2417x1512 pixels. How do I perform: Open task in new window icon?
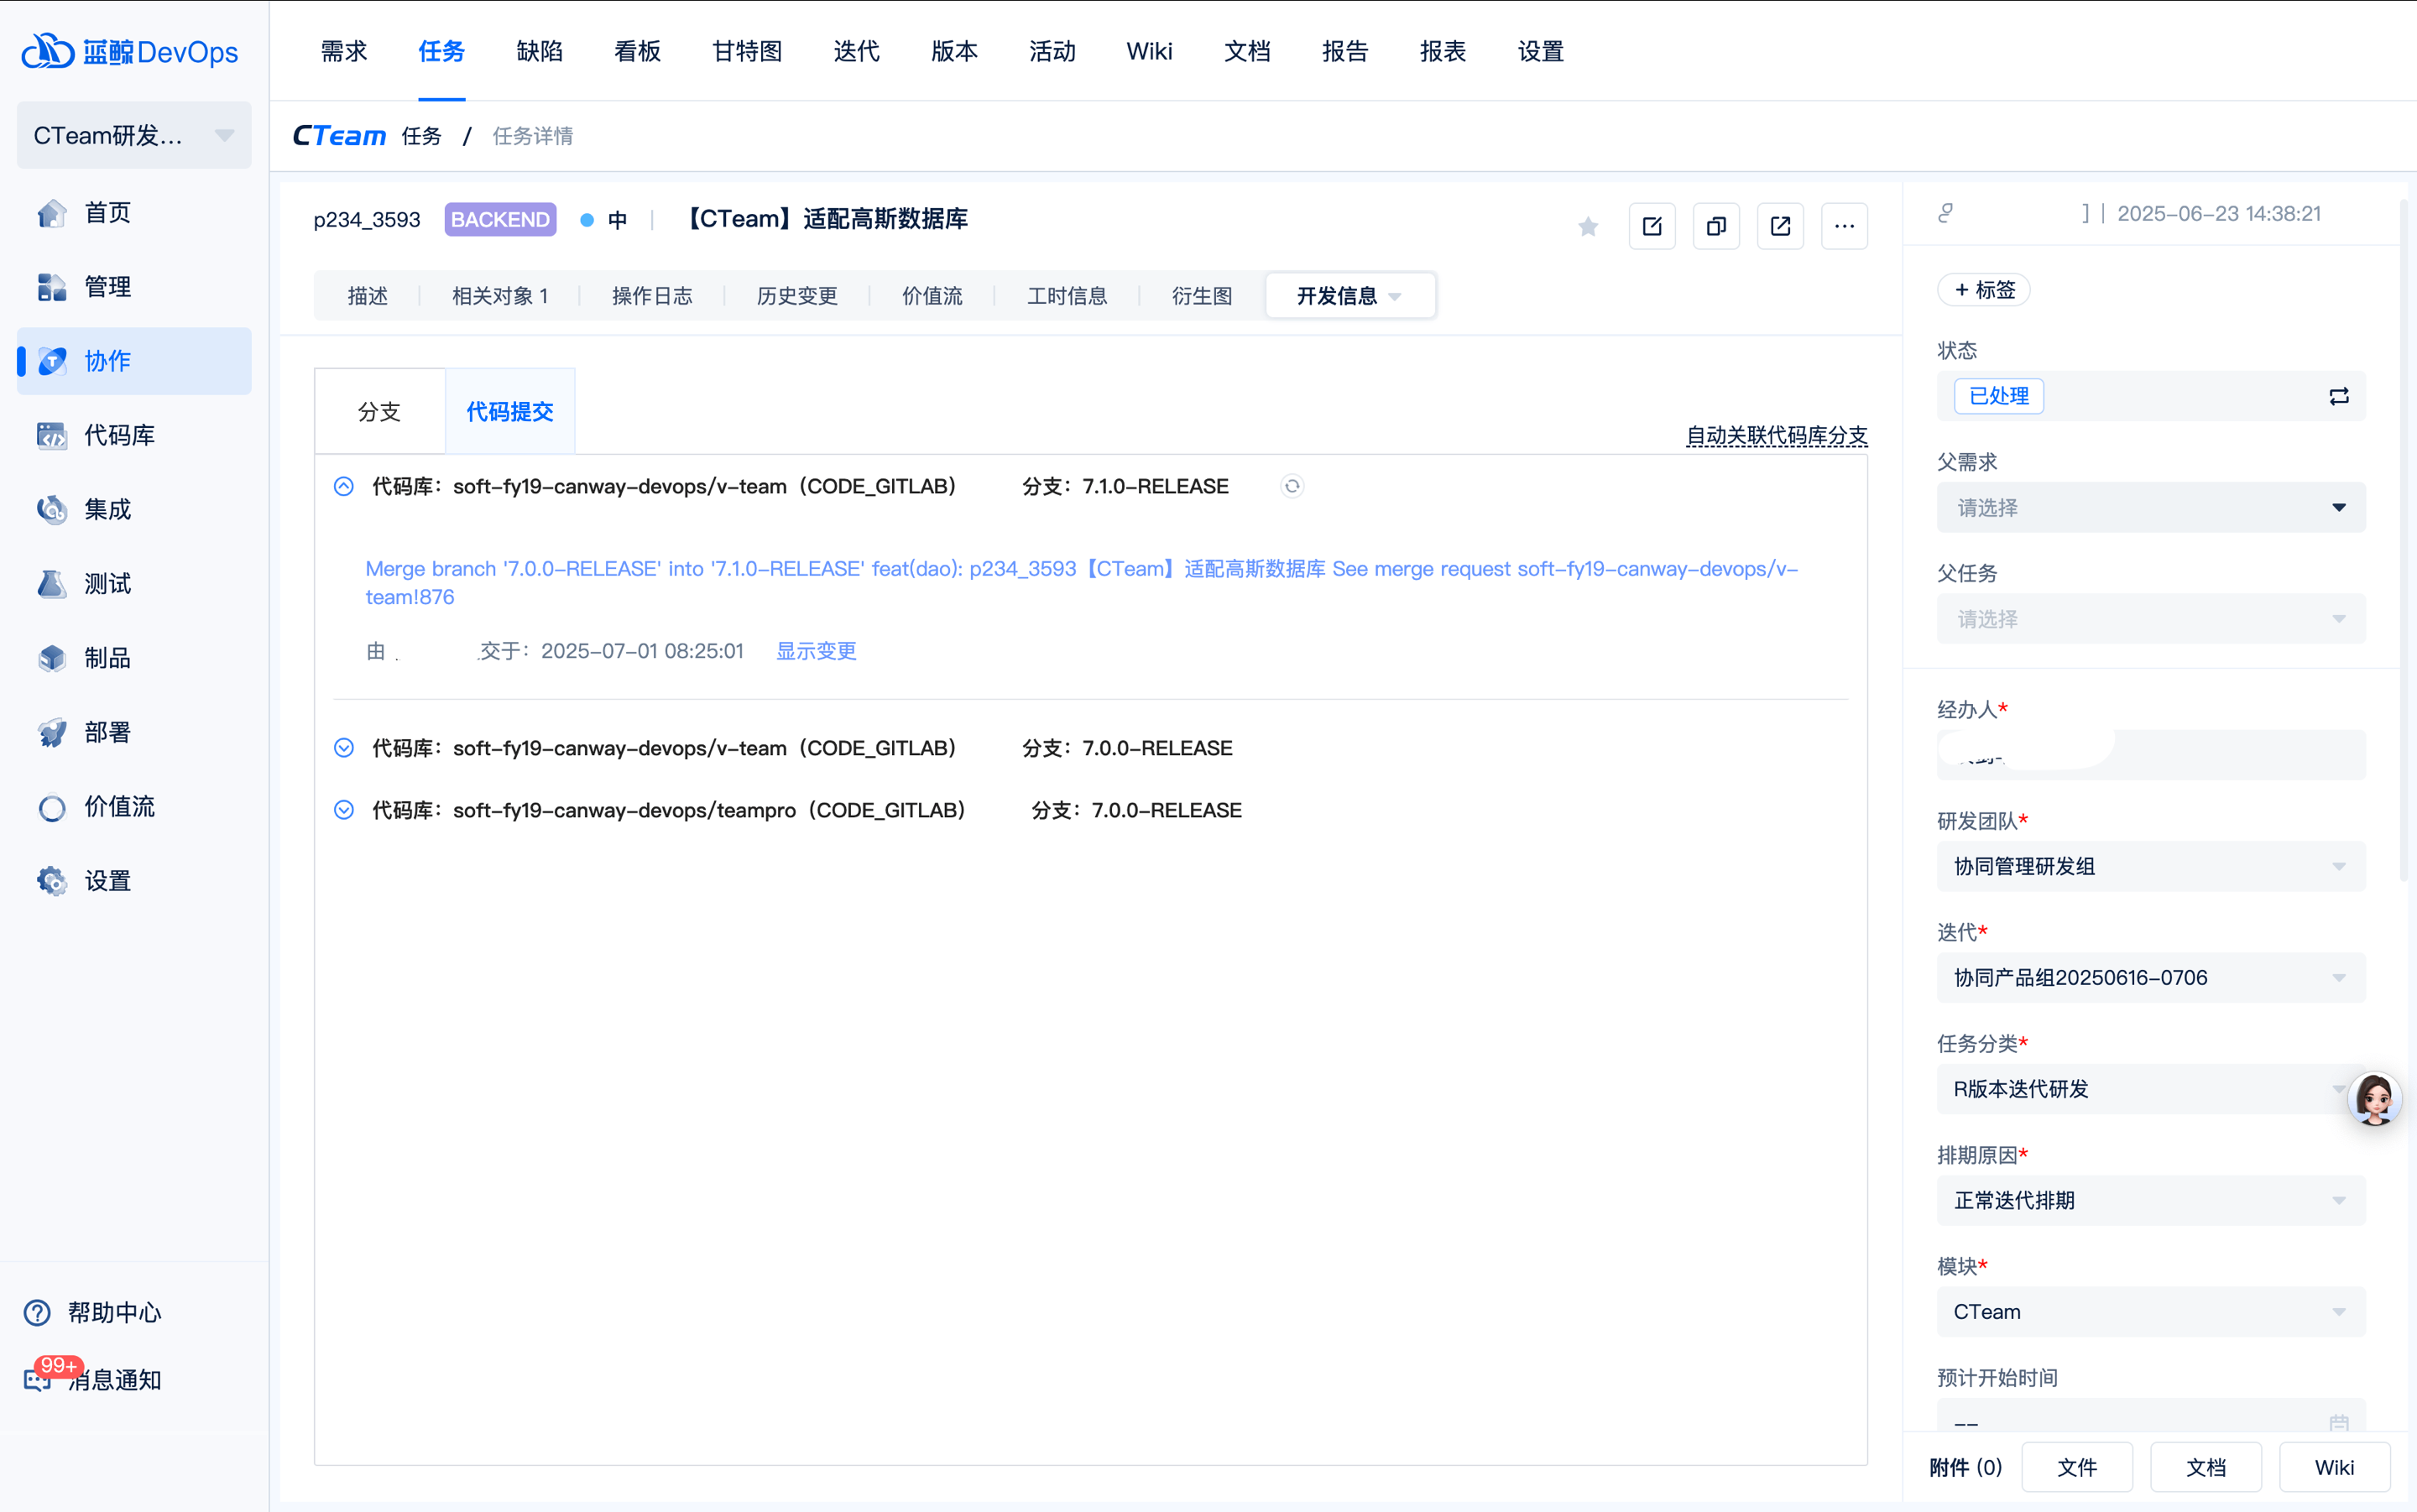(x=1780, y=227)
